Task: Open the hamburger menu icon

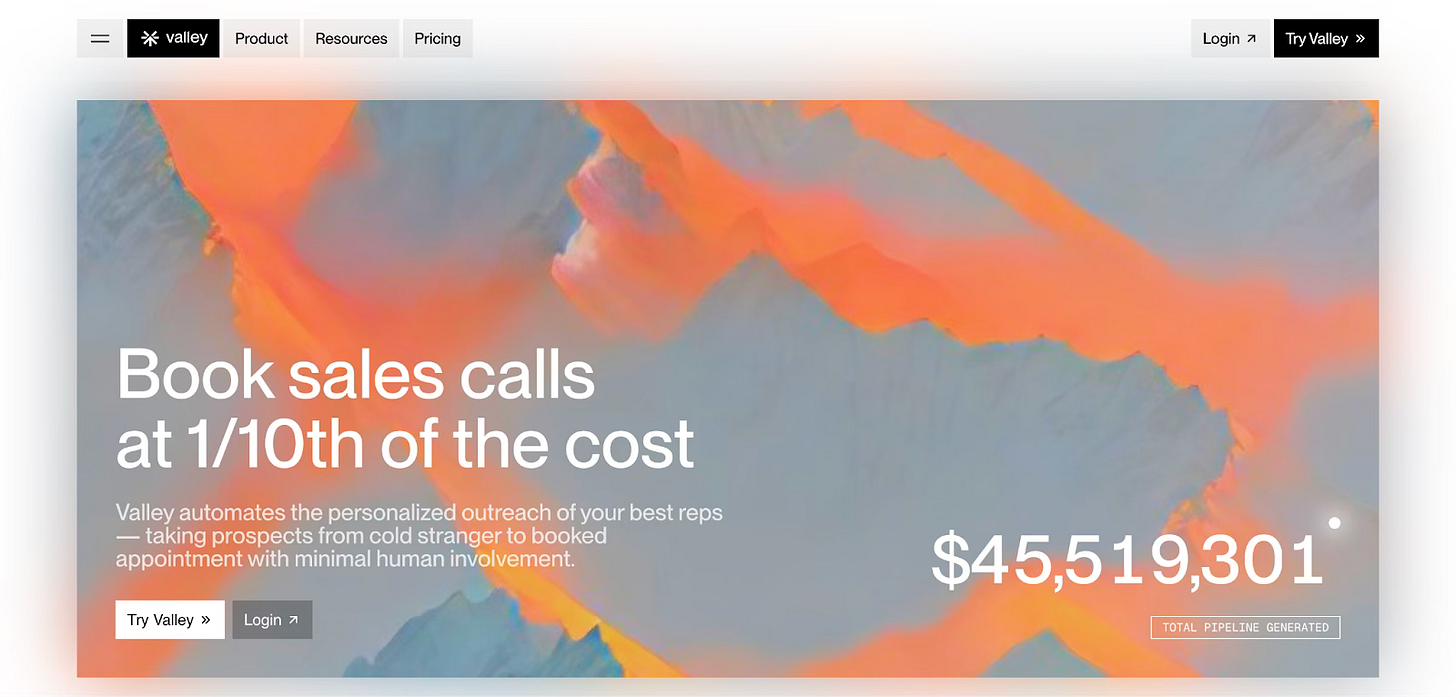Action: click(100, 38)
